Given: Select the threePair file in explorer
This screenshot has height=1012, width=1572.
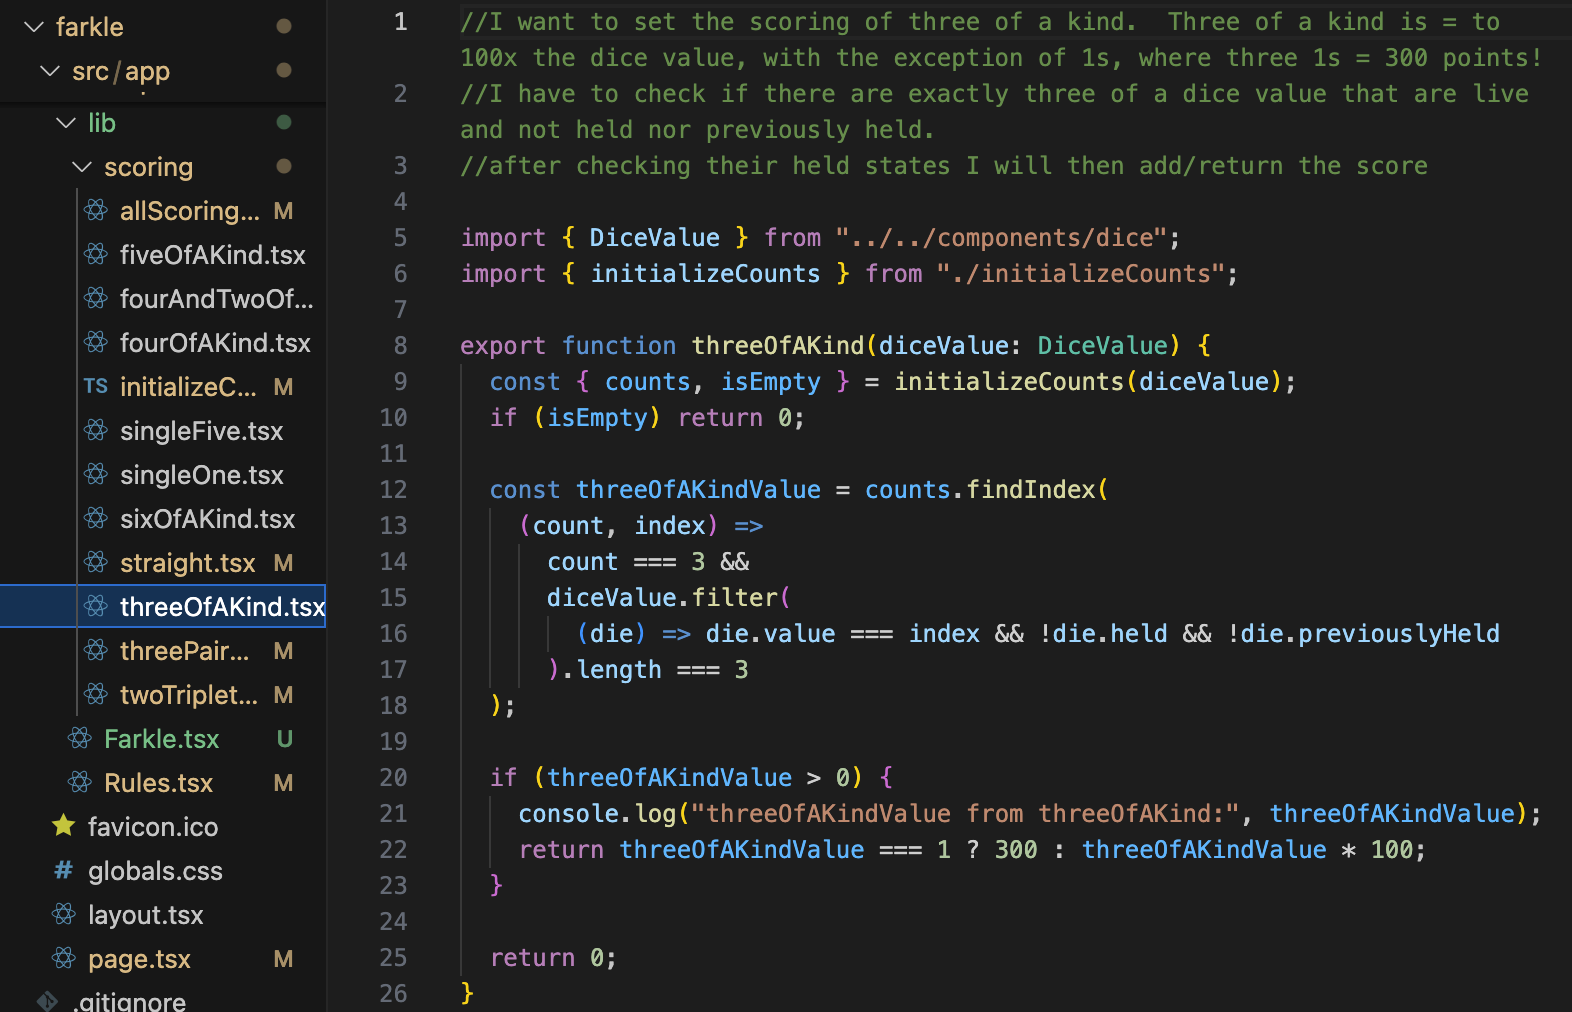Looking at the screenshot, I should coord(184,651).
